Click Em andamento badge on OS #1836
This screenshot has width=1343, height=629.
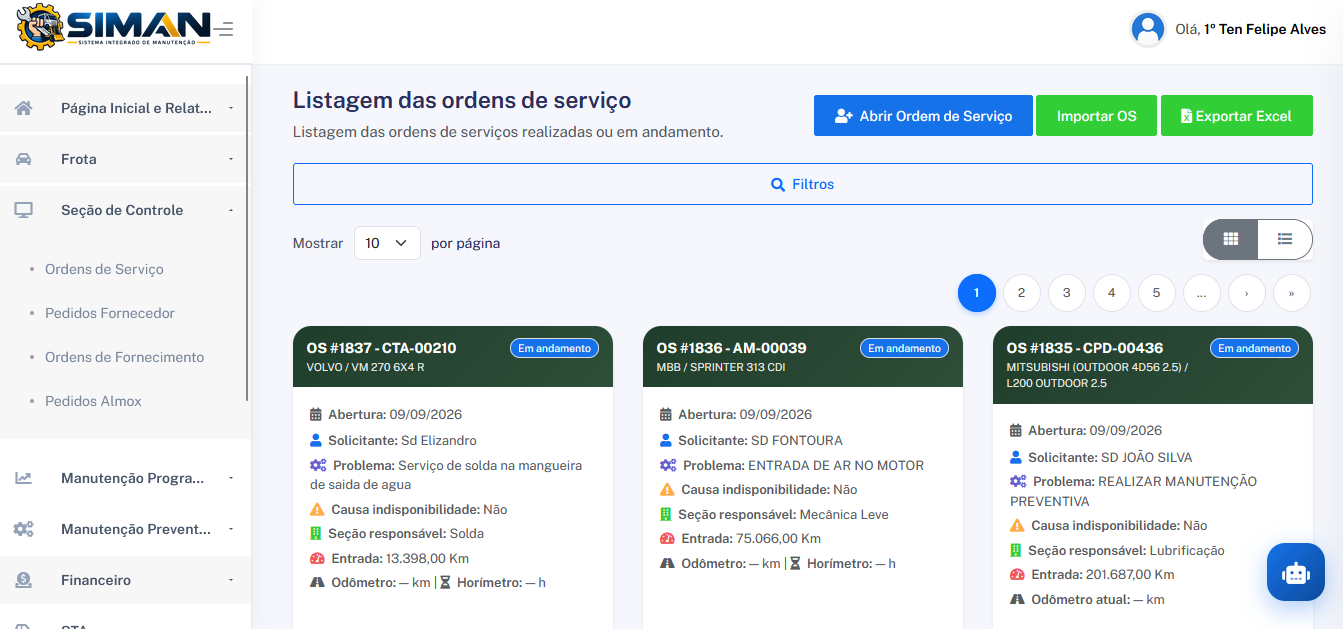(x=904, y=348)
